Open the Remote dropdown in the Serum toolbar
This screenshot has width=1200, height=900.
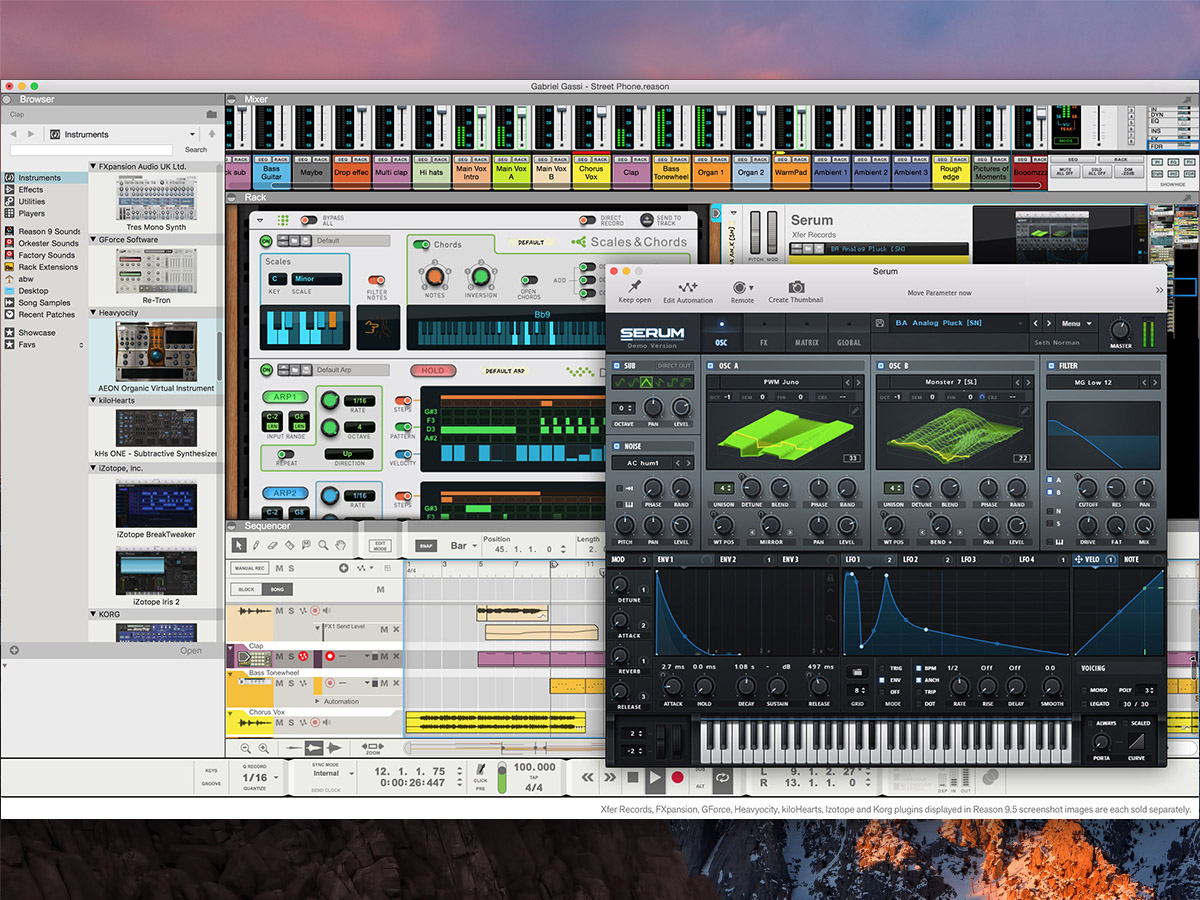[x=742, y=290]
